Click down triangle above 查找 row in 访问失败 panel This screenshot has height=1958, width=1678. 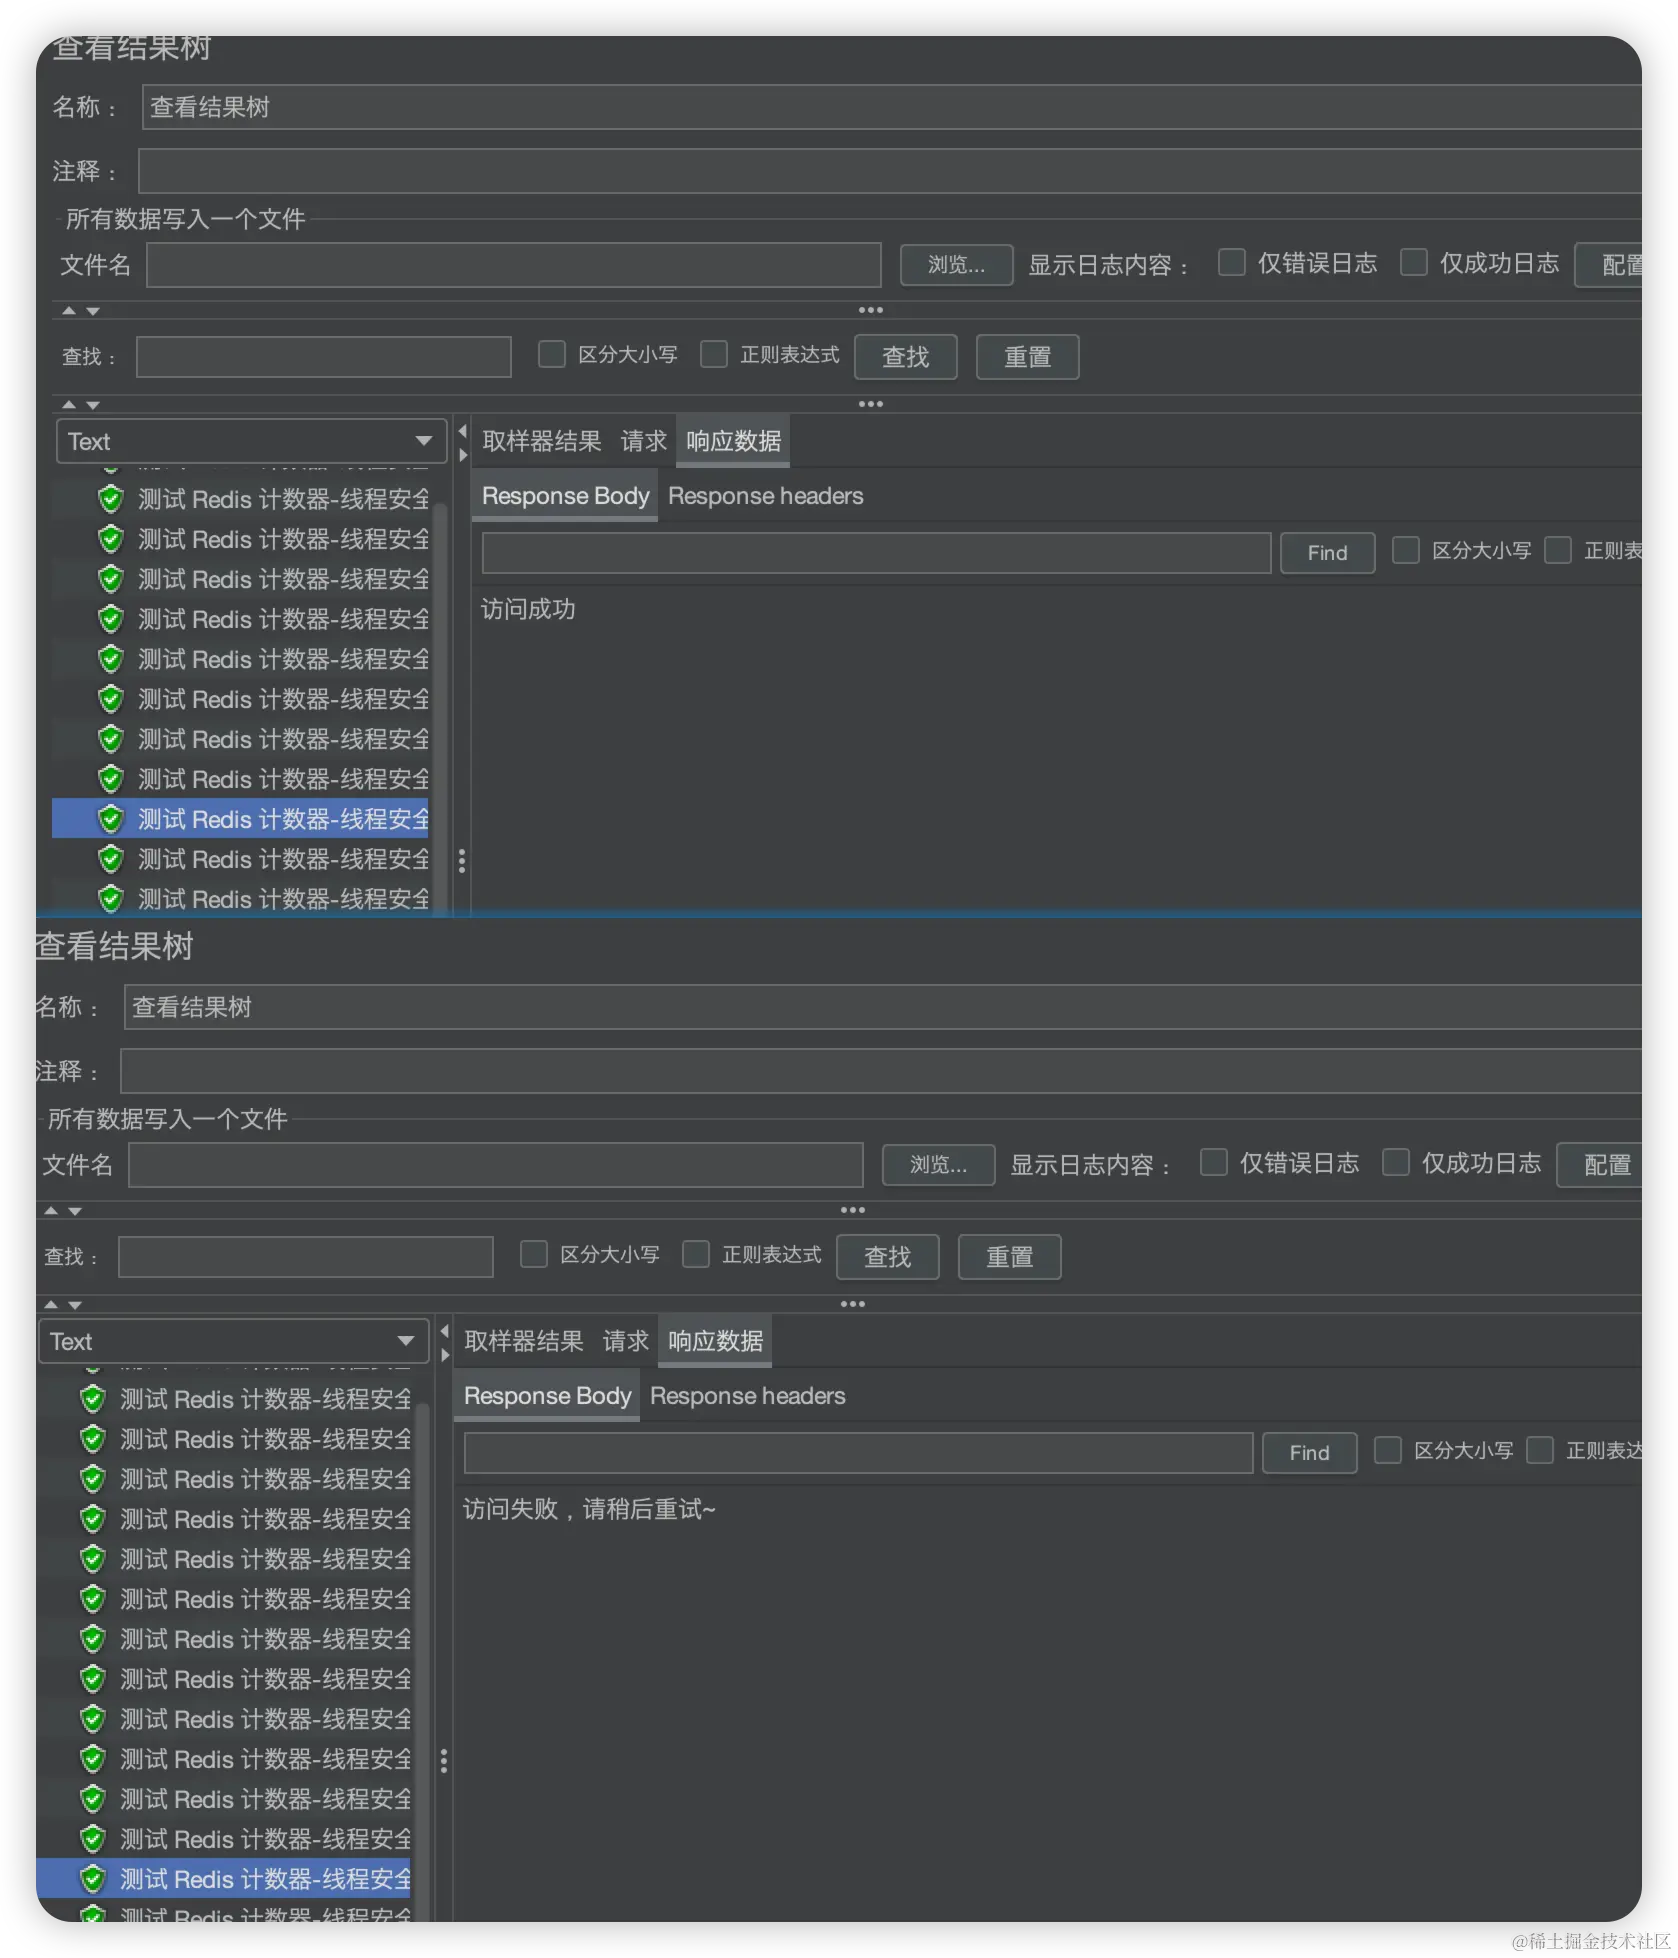(75, 1211)
